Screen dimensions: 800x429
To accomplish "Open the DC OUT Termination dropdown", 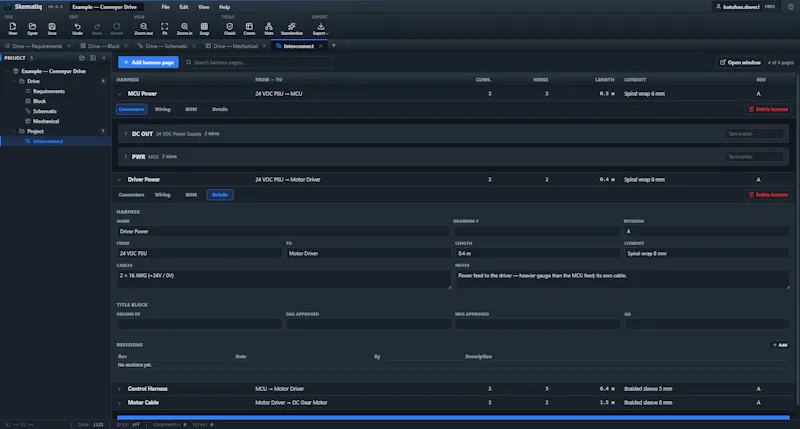I will 754,134.
